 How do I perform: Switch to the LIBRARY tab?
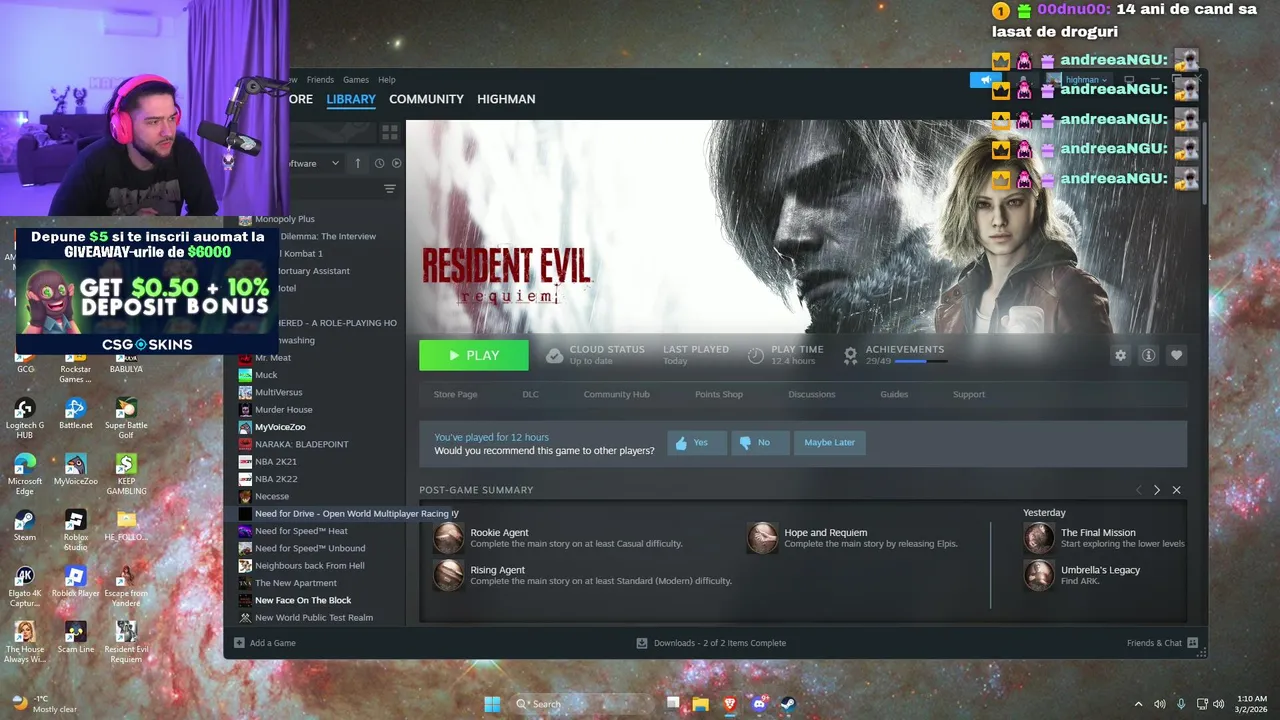point(351,99)
